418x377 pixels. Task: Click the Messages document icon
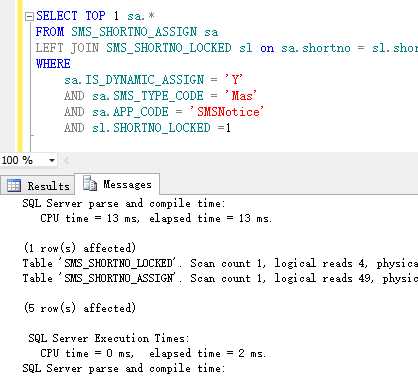(x=90, y=183)
